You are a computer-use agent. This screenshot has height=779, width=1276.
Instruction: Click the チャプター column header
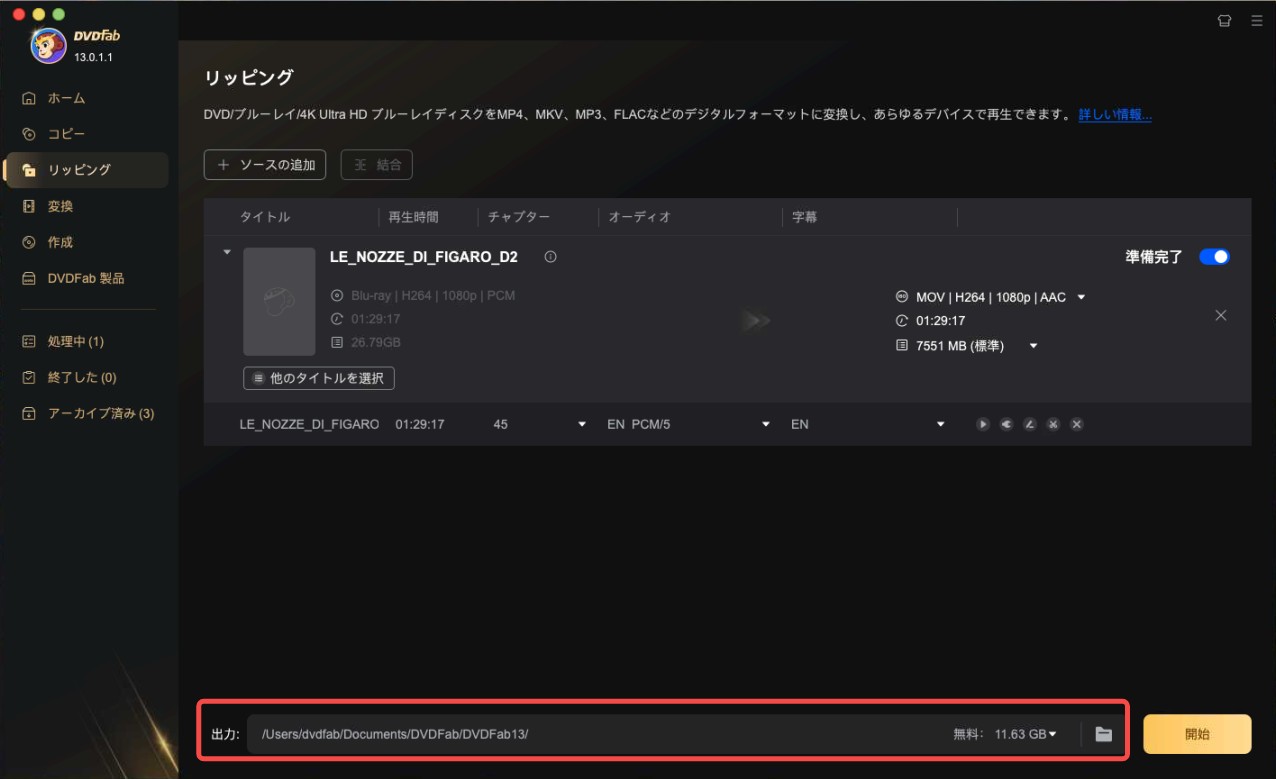519,217
